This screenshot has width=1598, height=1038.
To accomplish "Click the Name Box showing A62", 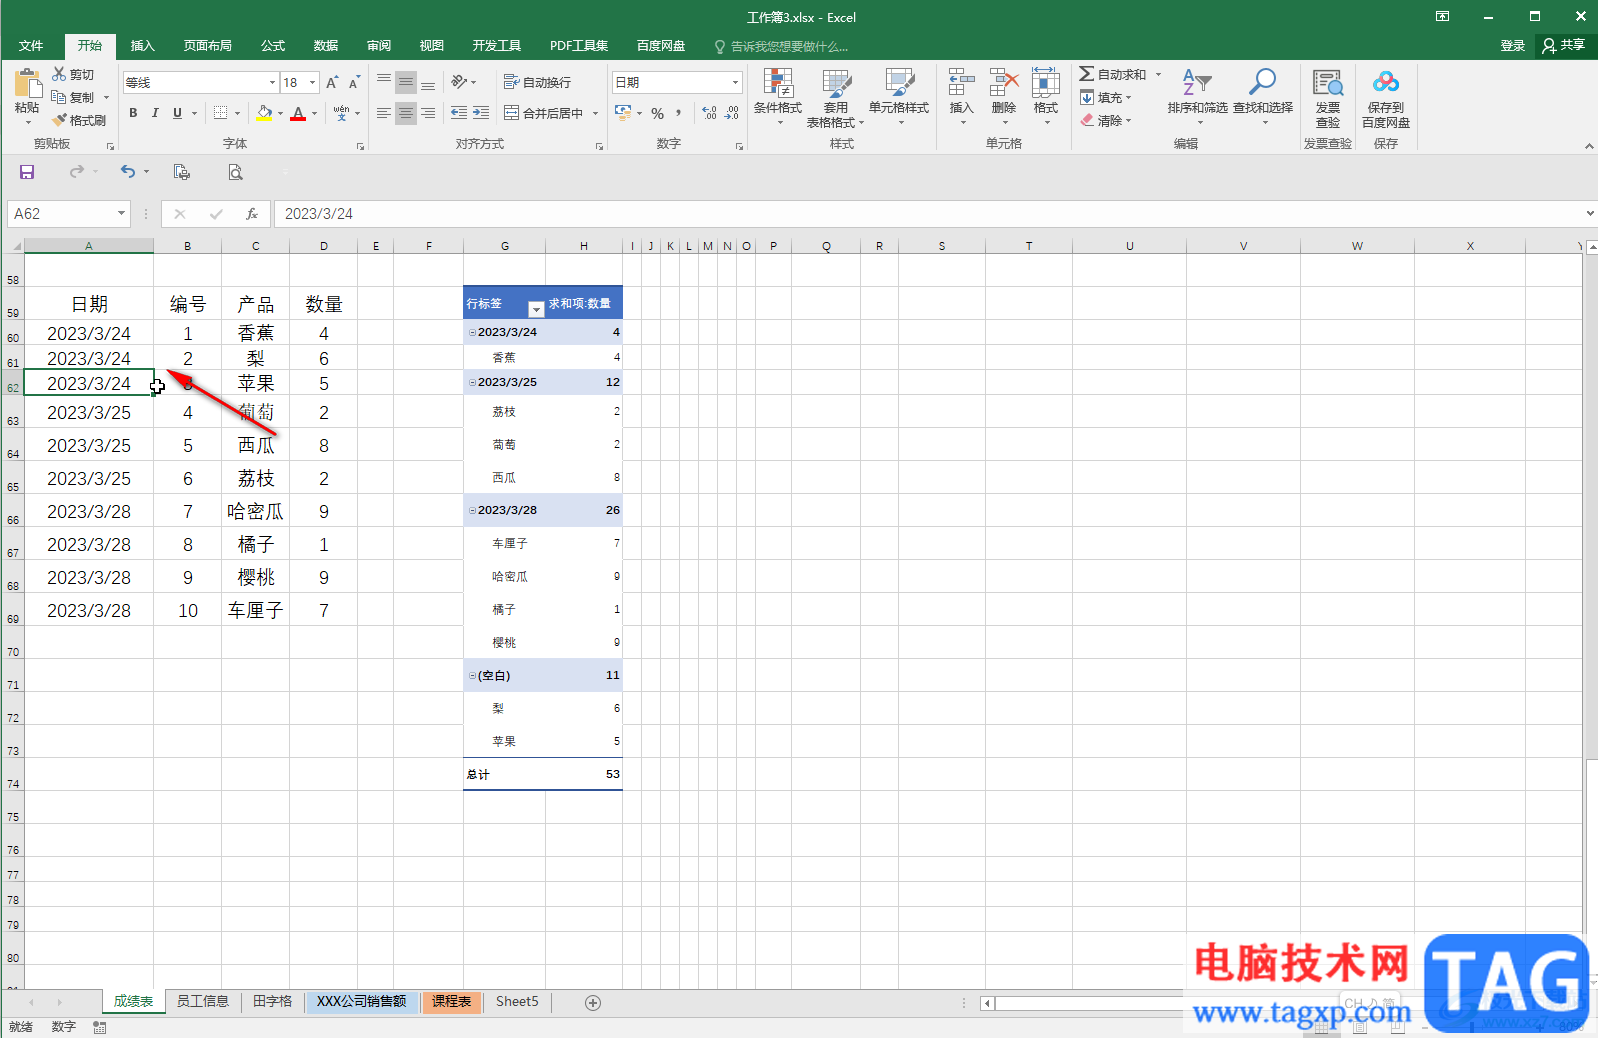I will 68,213.
